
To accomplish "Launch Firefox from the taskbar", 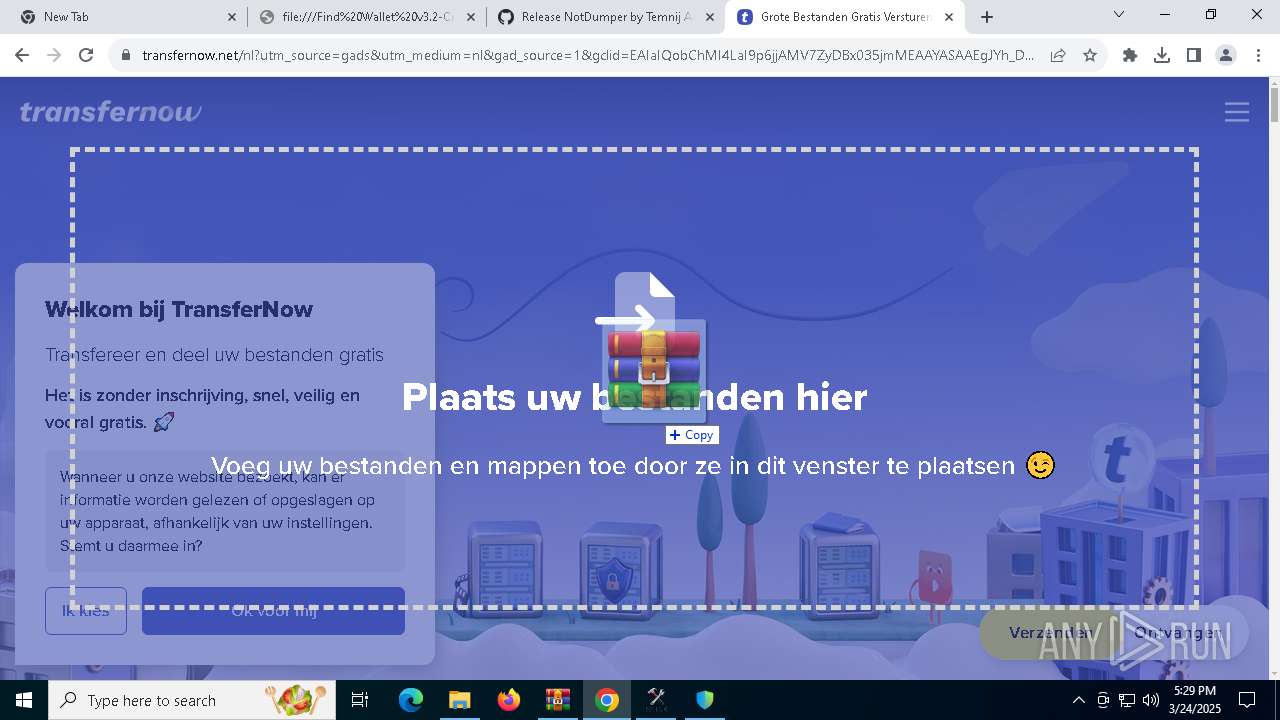I will click(x=508, y=700).
